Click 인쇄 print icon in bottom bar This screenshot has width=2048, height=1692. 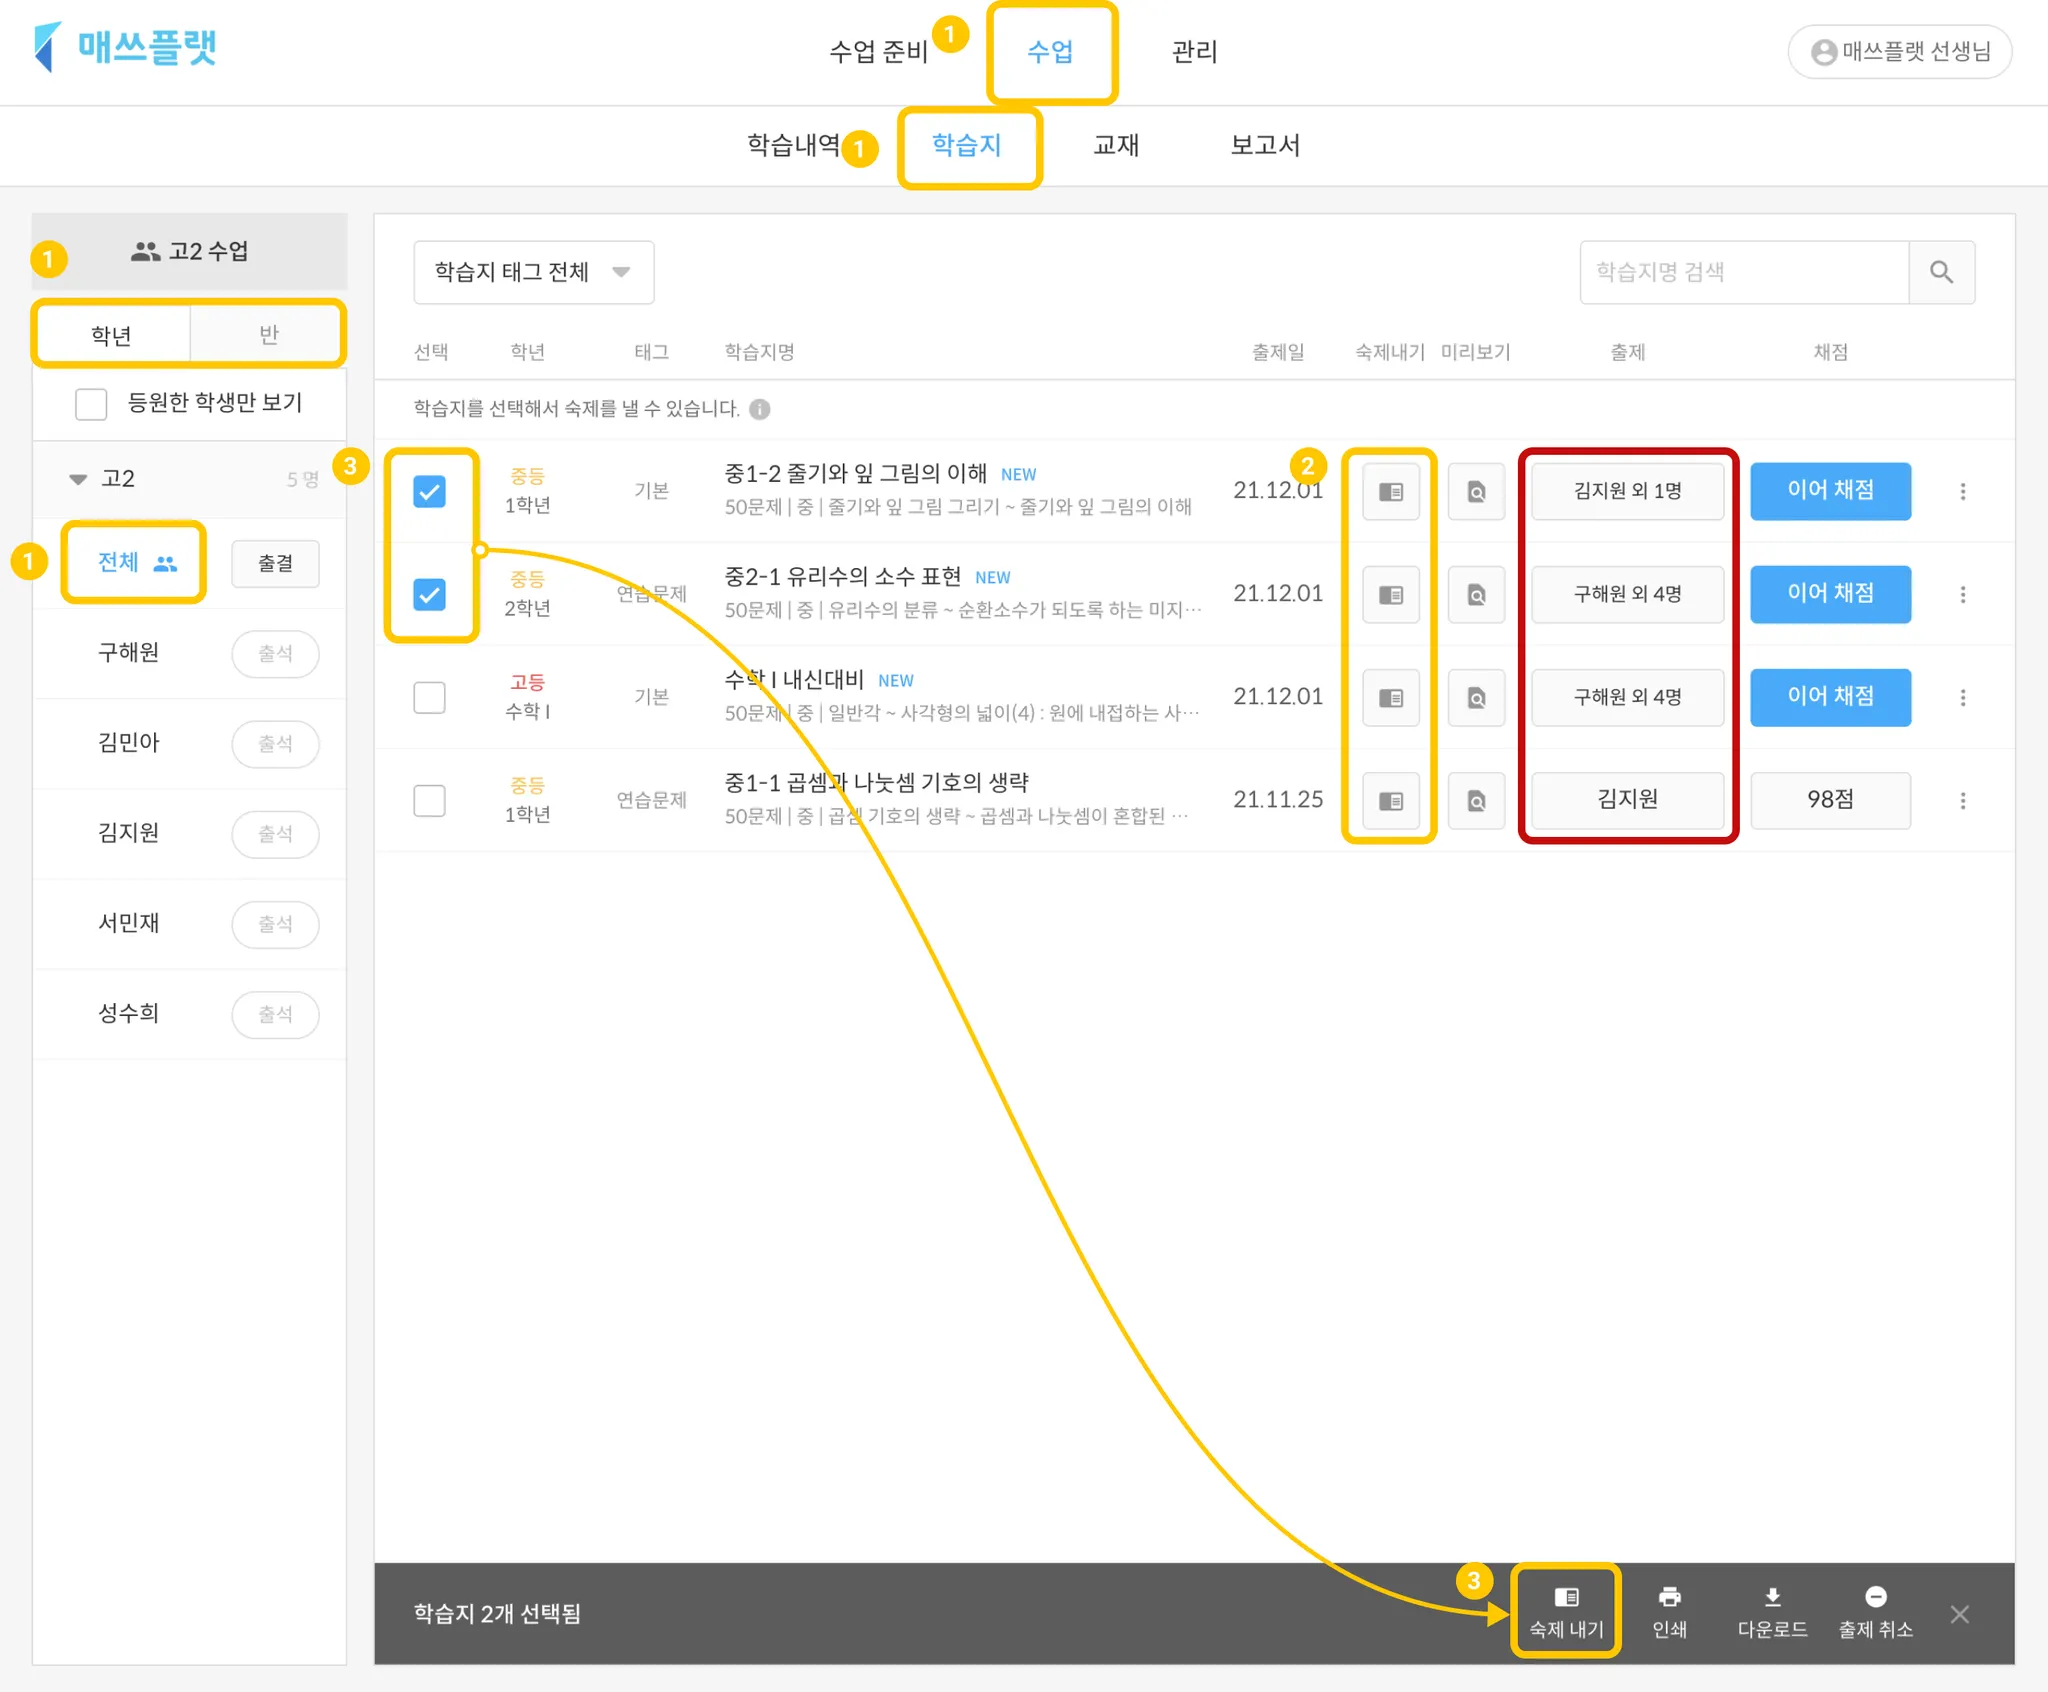click(1669, 1597)
